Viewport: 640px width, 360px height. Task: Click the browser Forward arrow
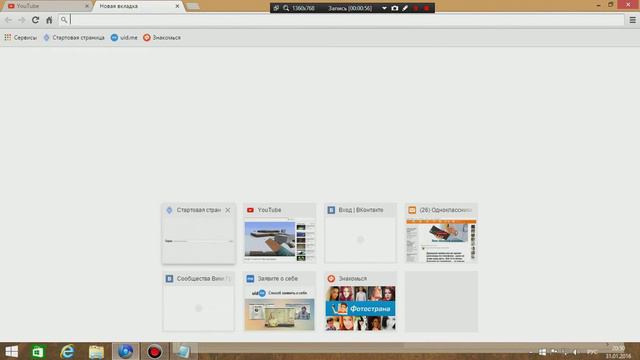coord(22,20)
